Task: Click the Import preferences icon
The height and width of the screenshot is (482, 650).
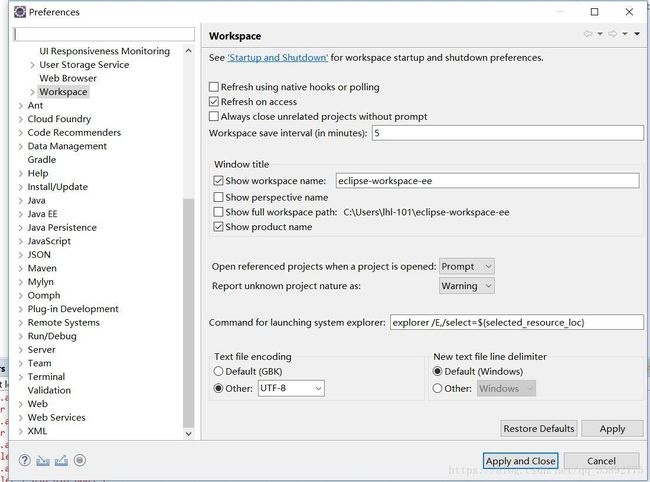Action: pyautogui.click(x=43, y=460)
